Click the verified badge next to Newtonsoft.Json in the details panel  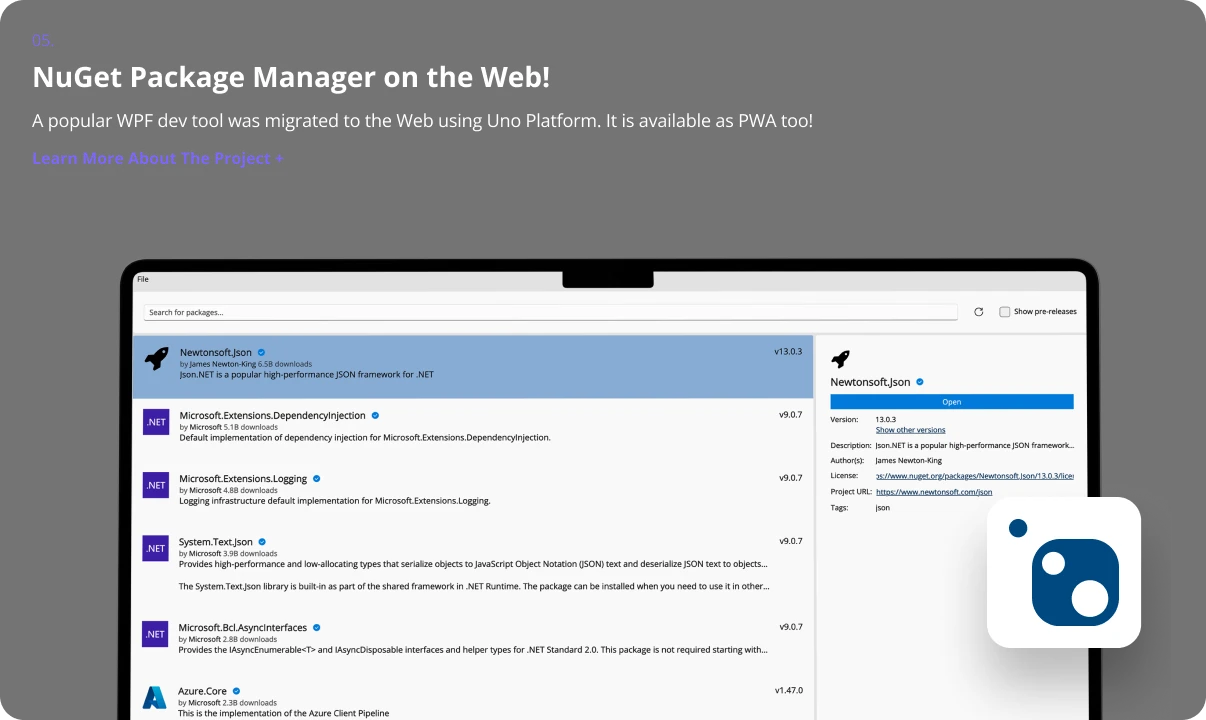(x=920, y=382)
